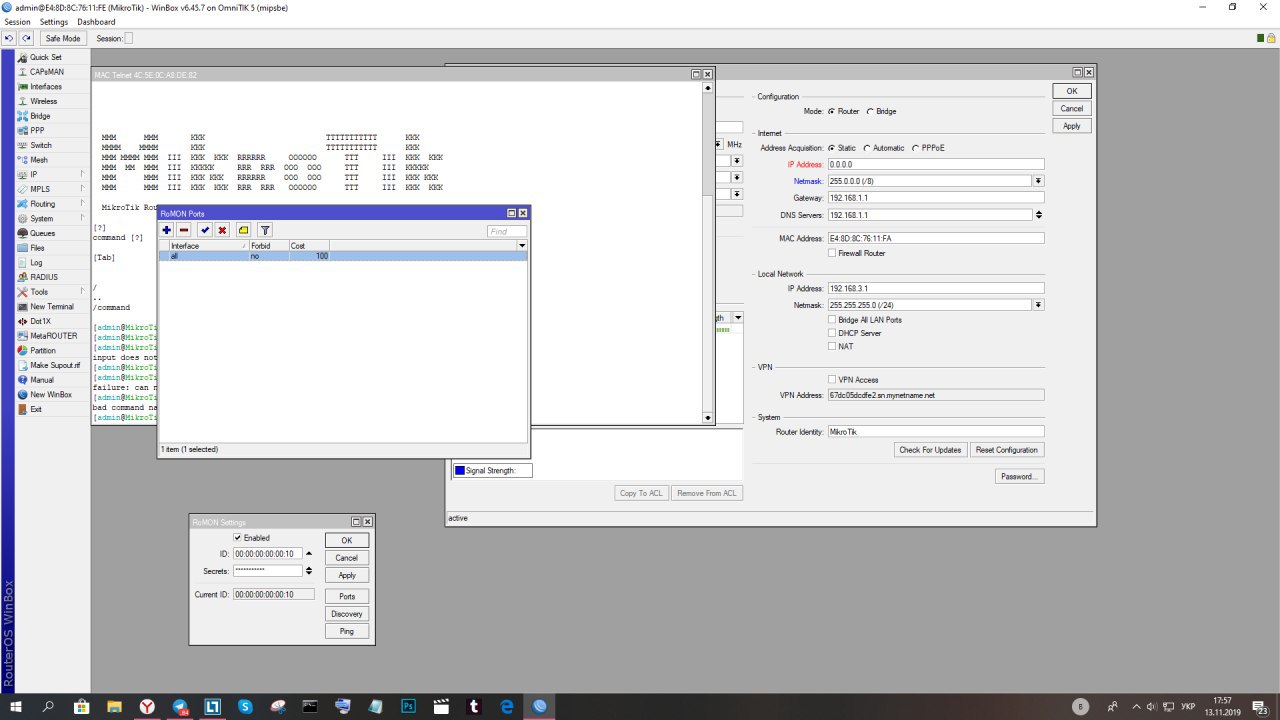Click the Reset Configuration button
1280x720 pixels.
(1007, 450)
